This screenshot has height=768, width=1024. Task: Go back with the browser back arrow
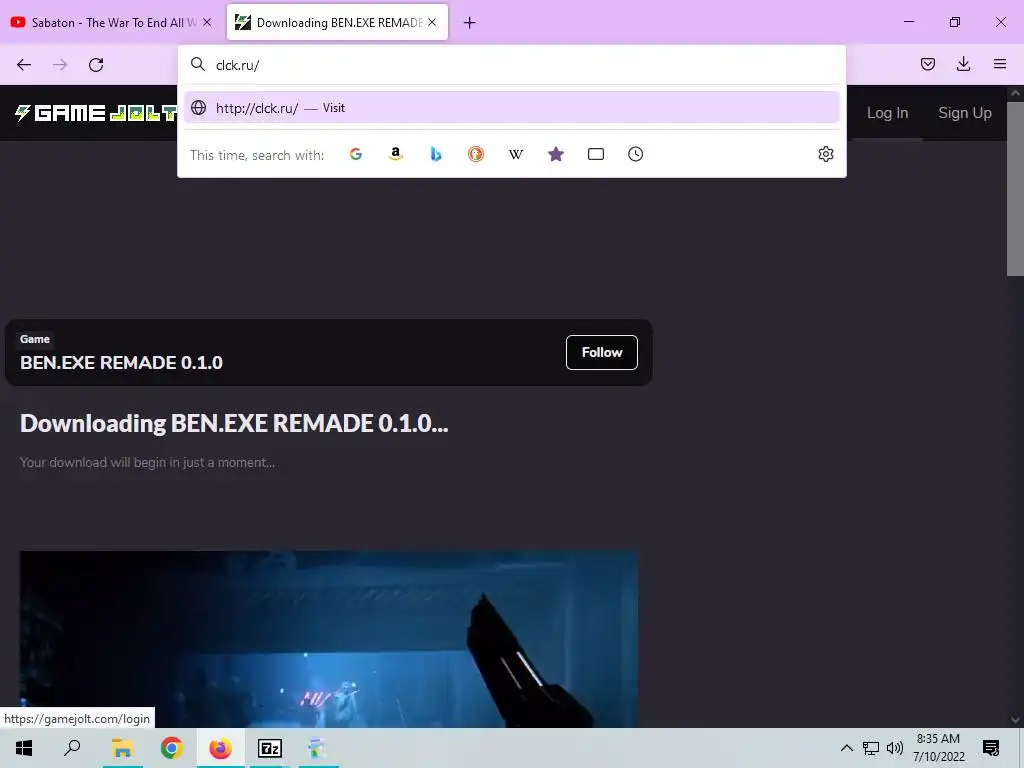(24, 65)
